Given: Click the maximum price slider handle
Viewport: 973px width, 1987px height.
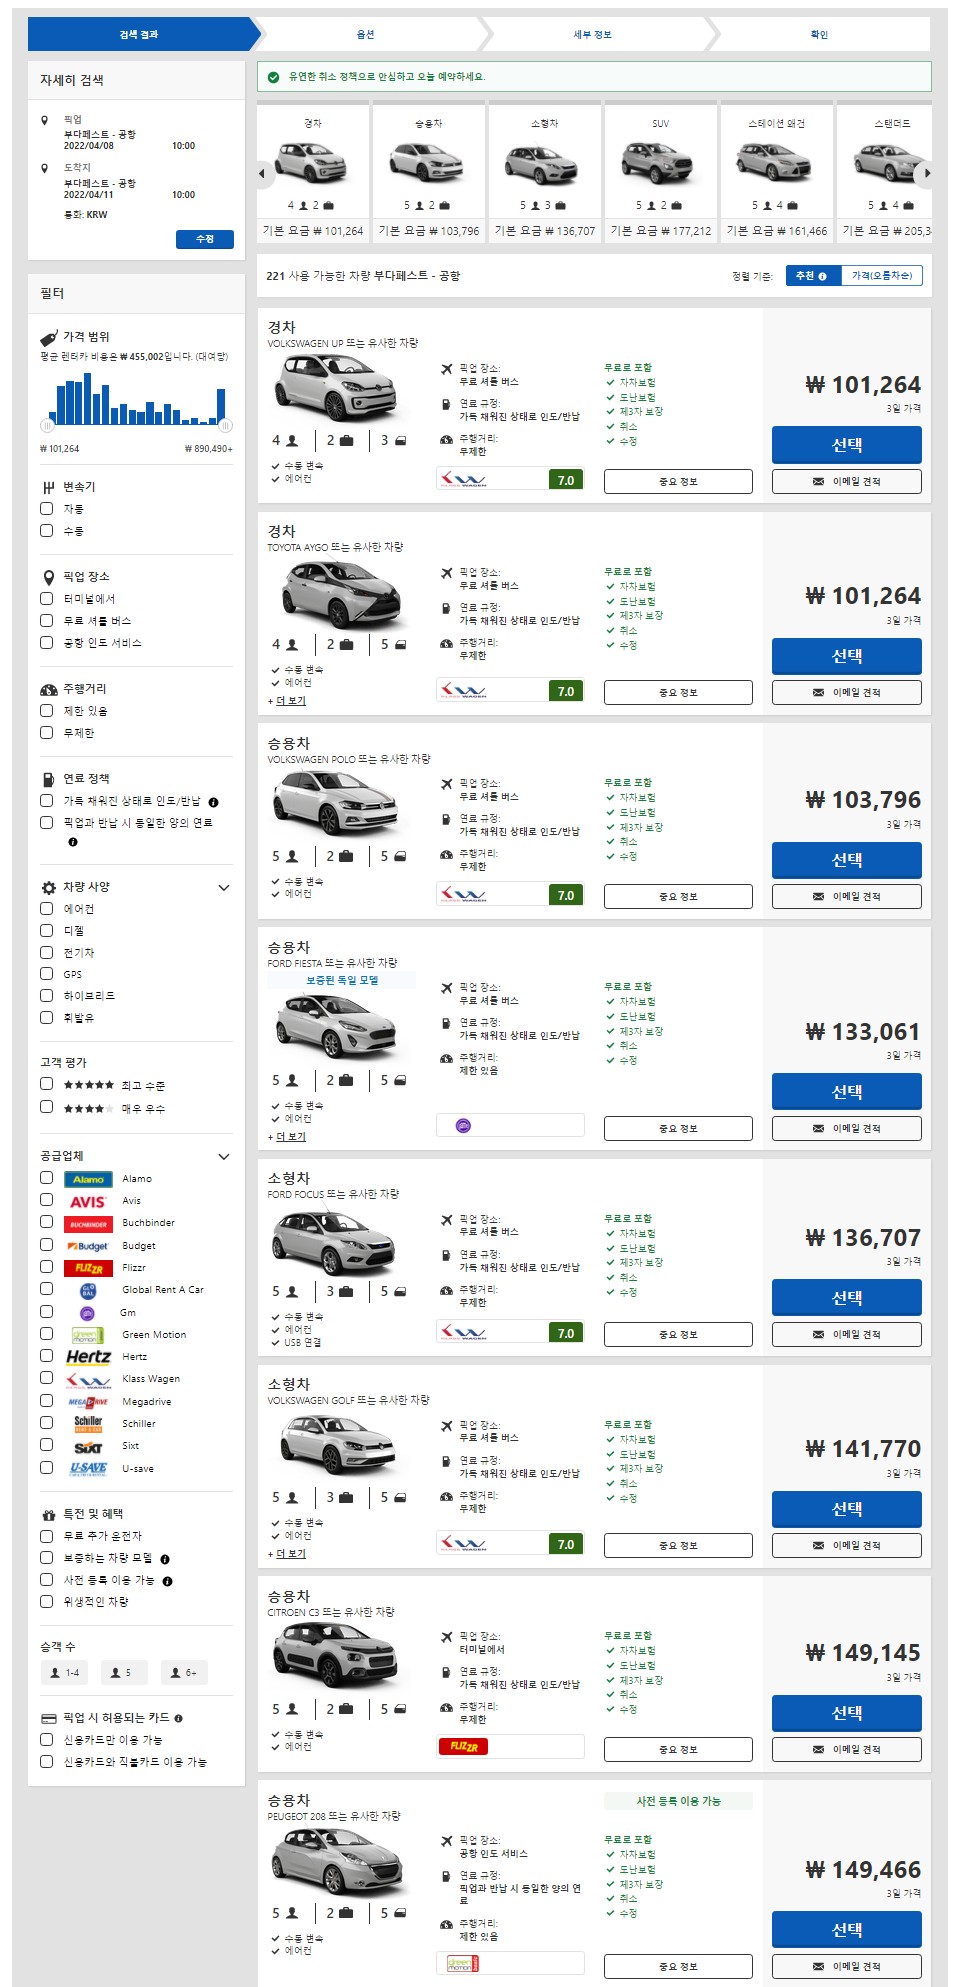Looking at the screenshot, I should 226,425.
